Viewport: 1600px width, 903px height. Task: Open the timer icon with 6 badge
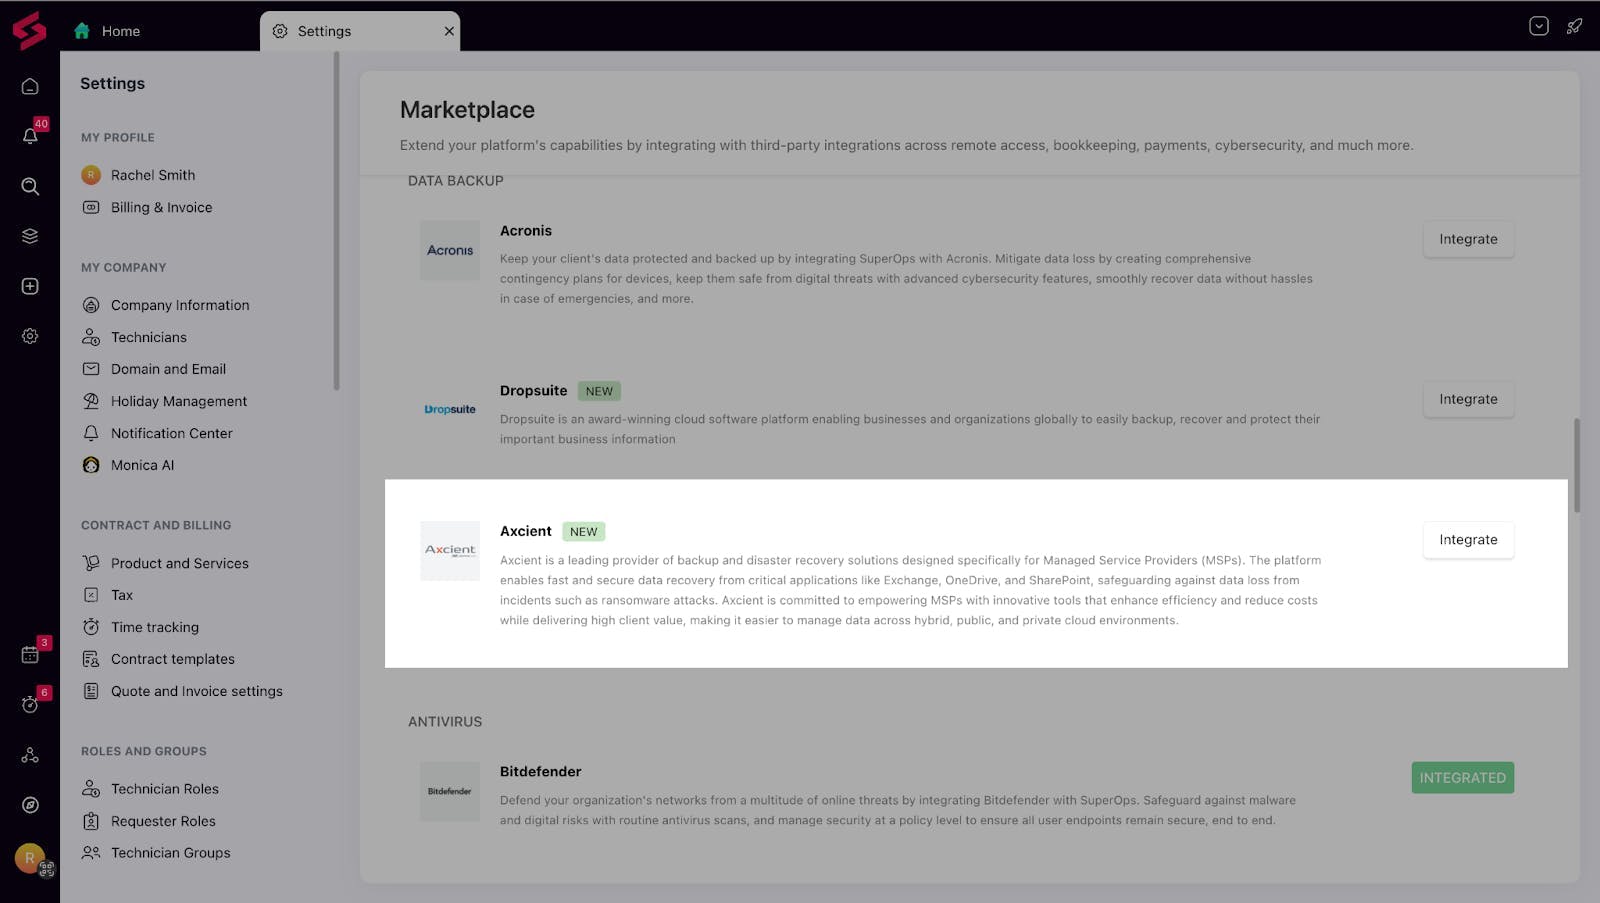coord(31,703)
